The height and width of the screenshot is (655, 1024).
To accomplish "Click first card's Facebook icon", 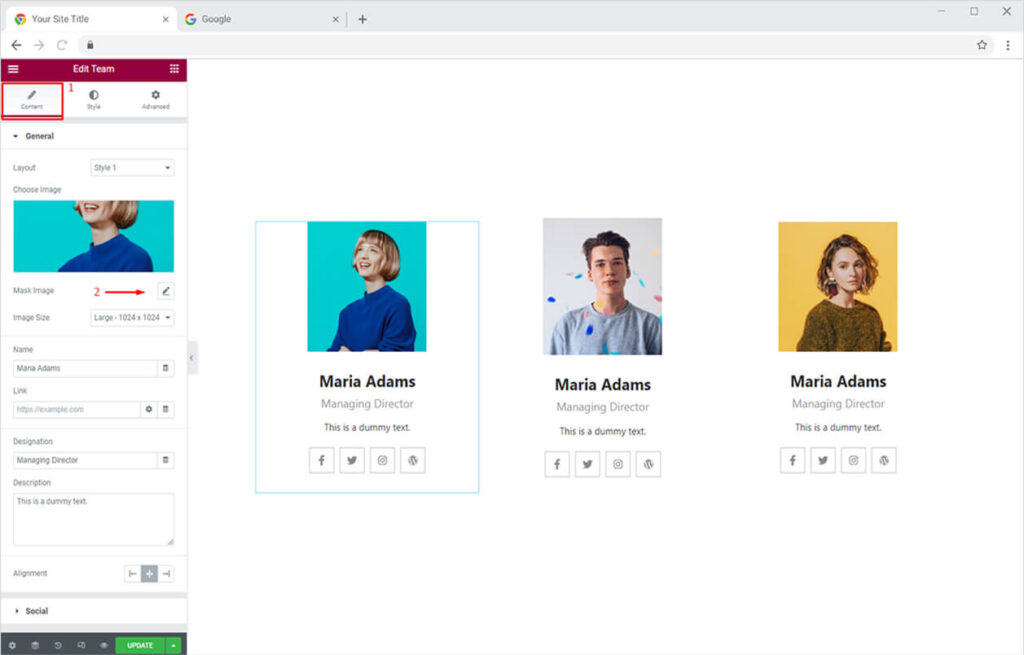I will 321,460.
